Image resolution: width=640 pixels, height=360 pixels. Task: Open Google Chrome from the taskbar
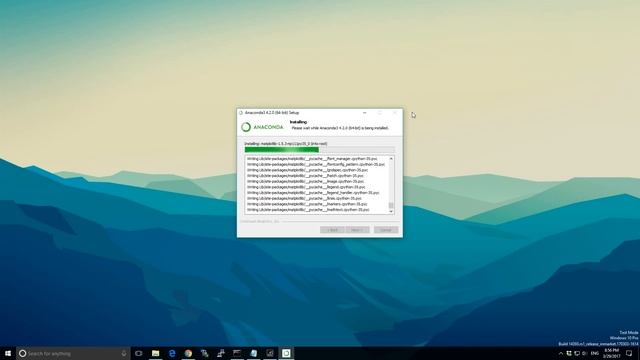[188, 353]
